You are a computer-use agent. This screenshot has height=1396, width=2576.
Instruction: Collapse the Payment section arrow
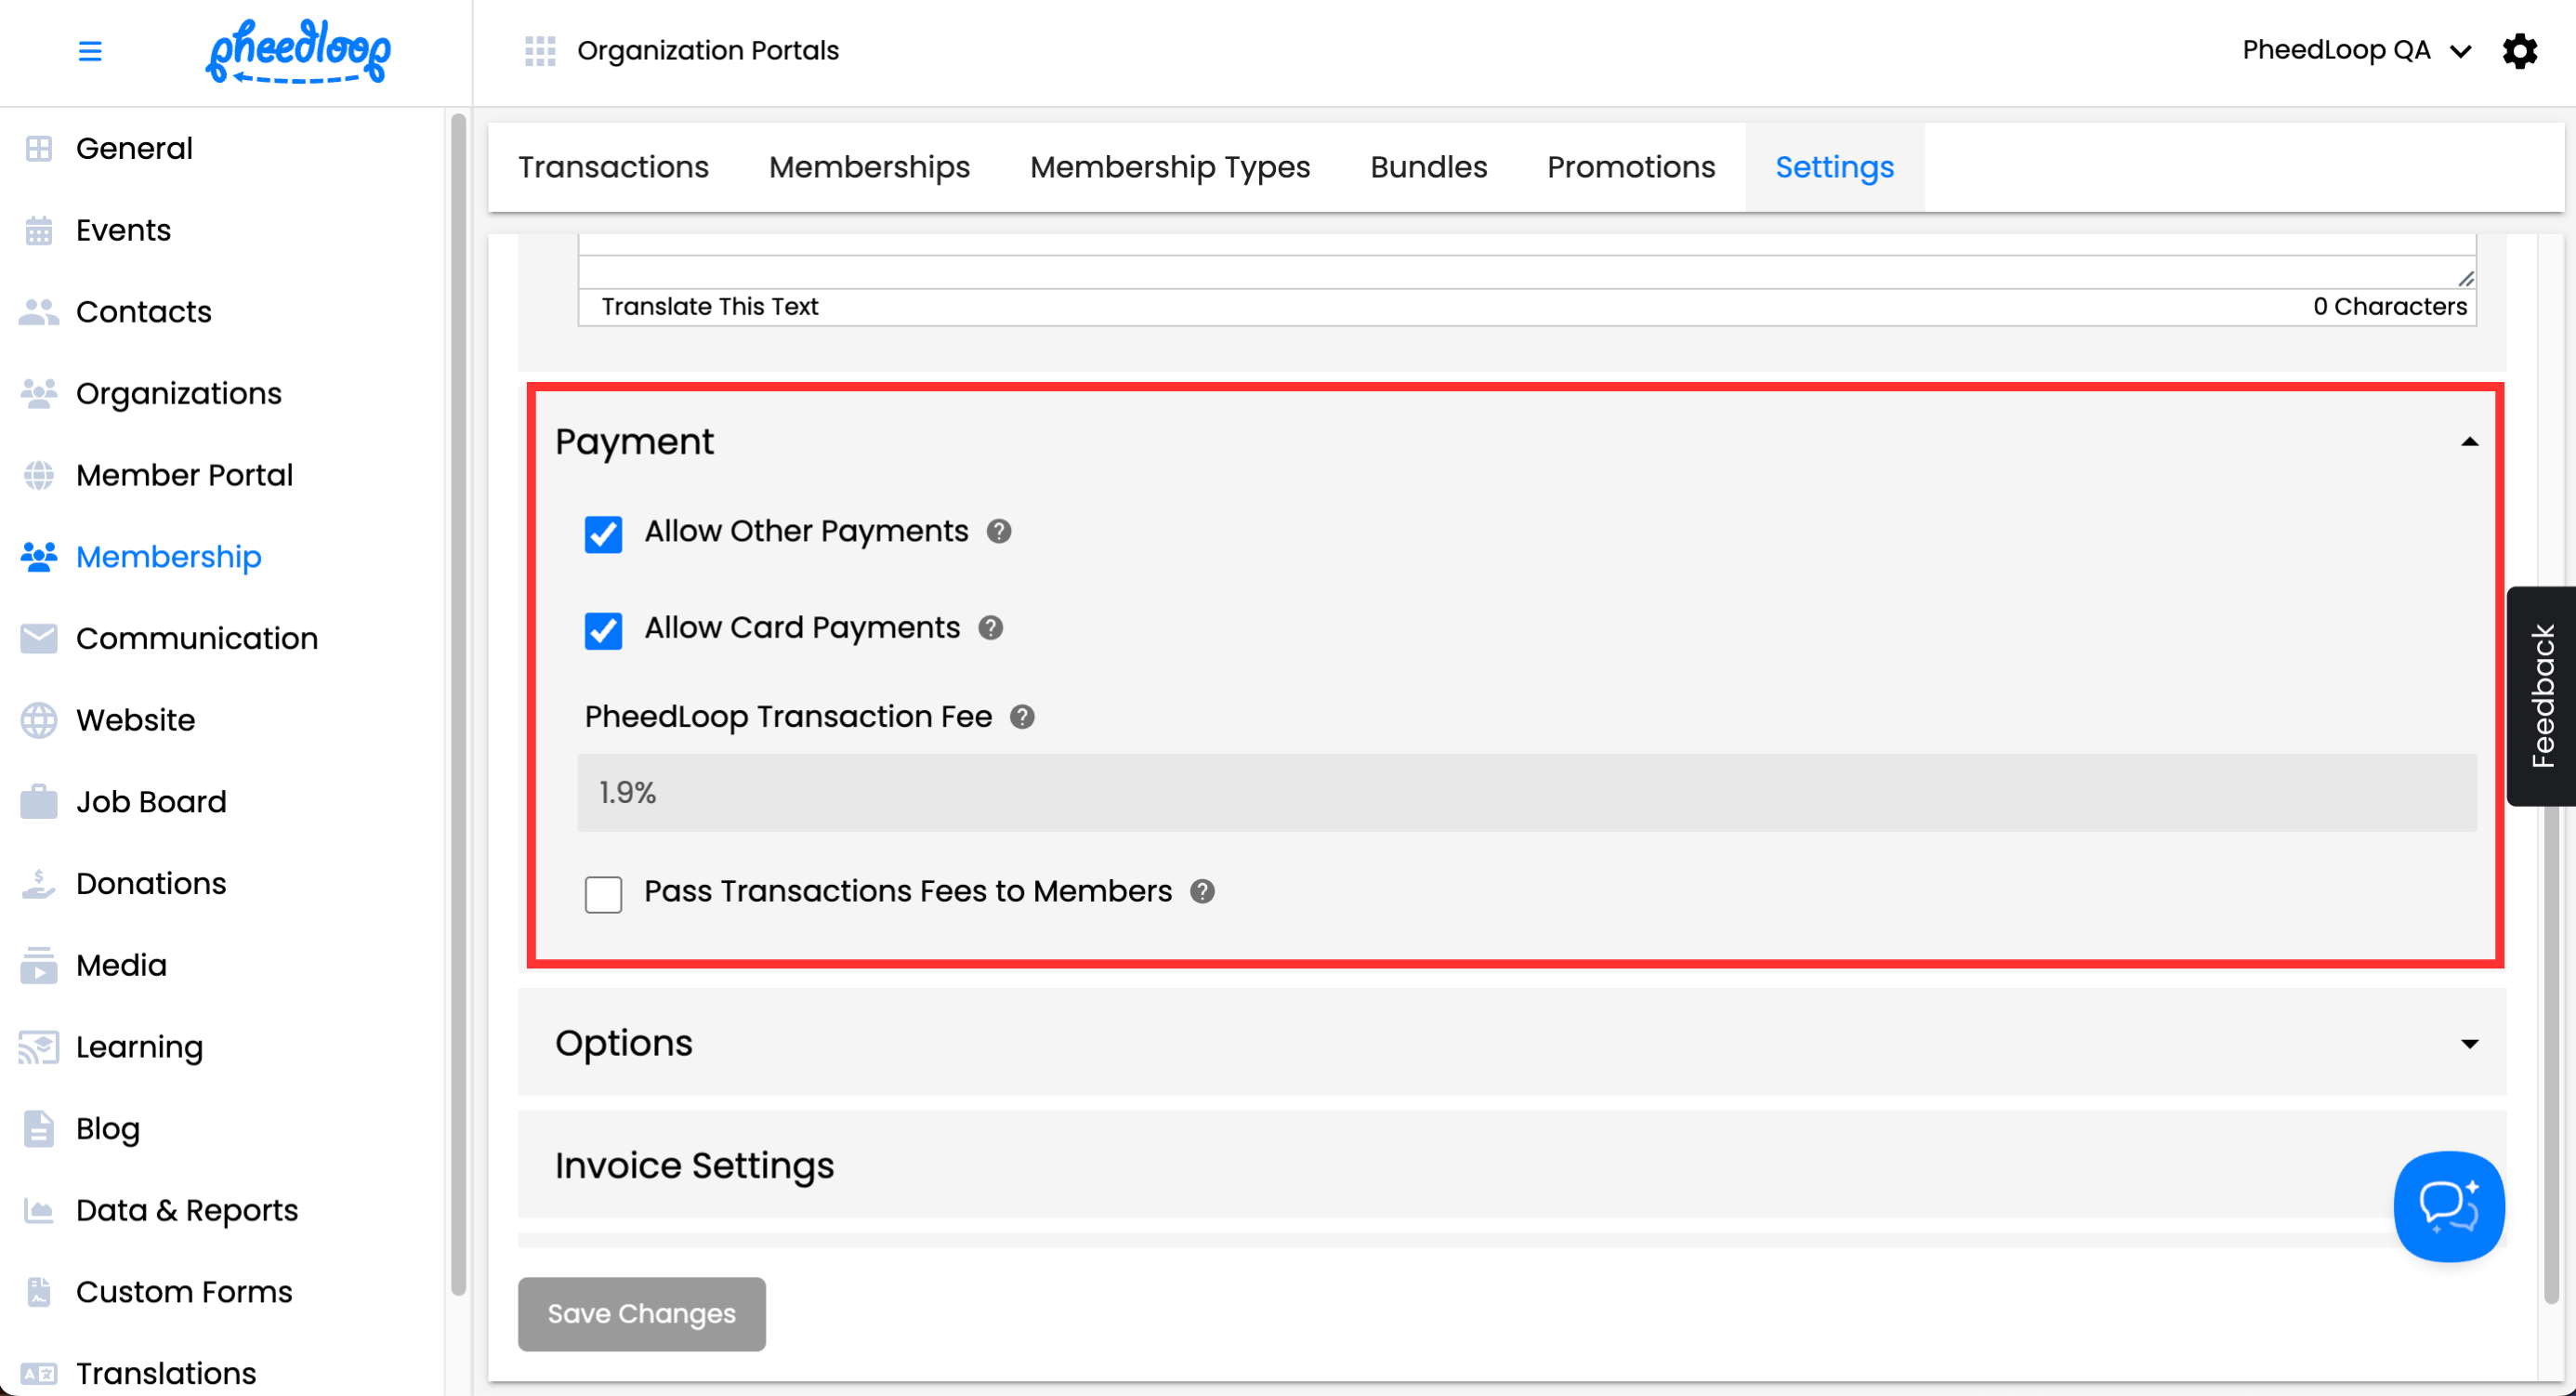2469,442
